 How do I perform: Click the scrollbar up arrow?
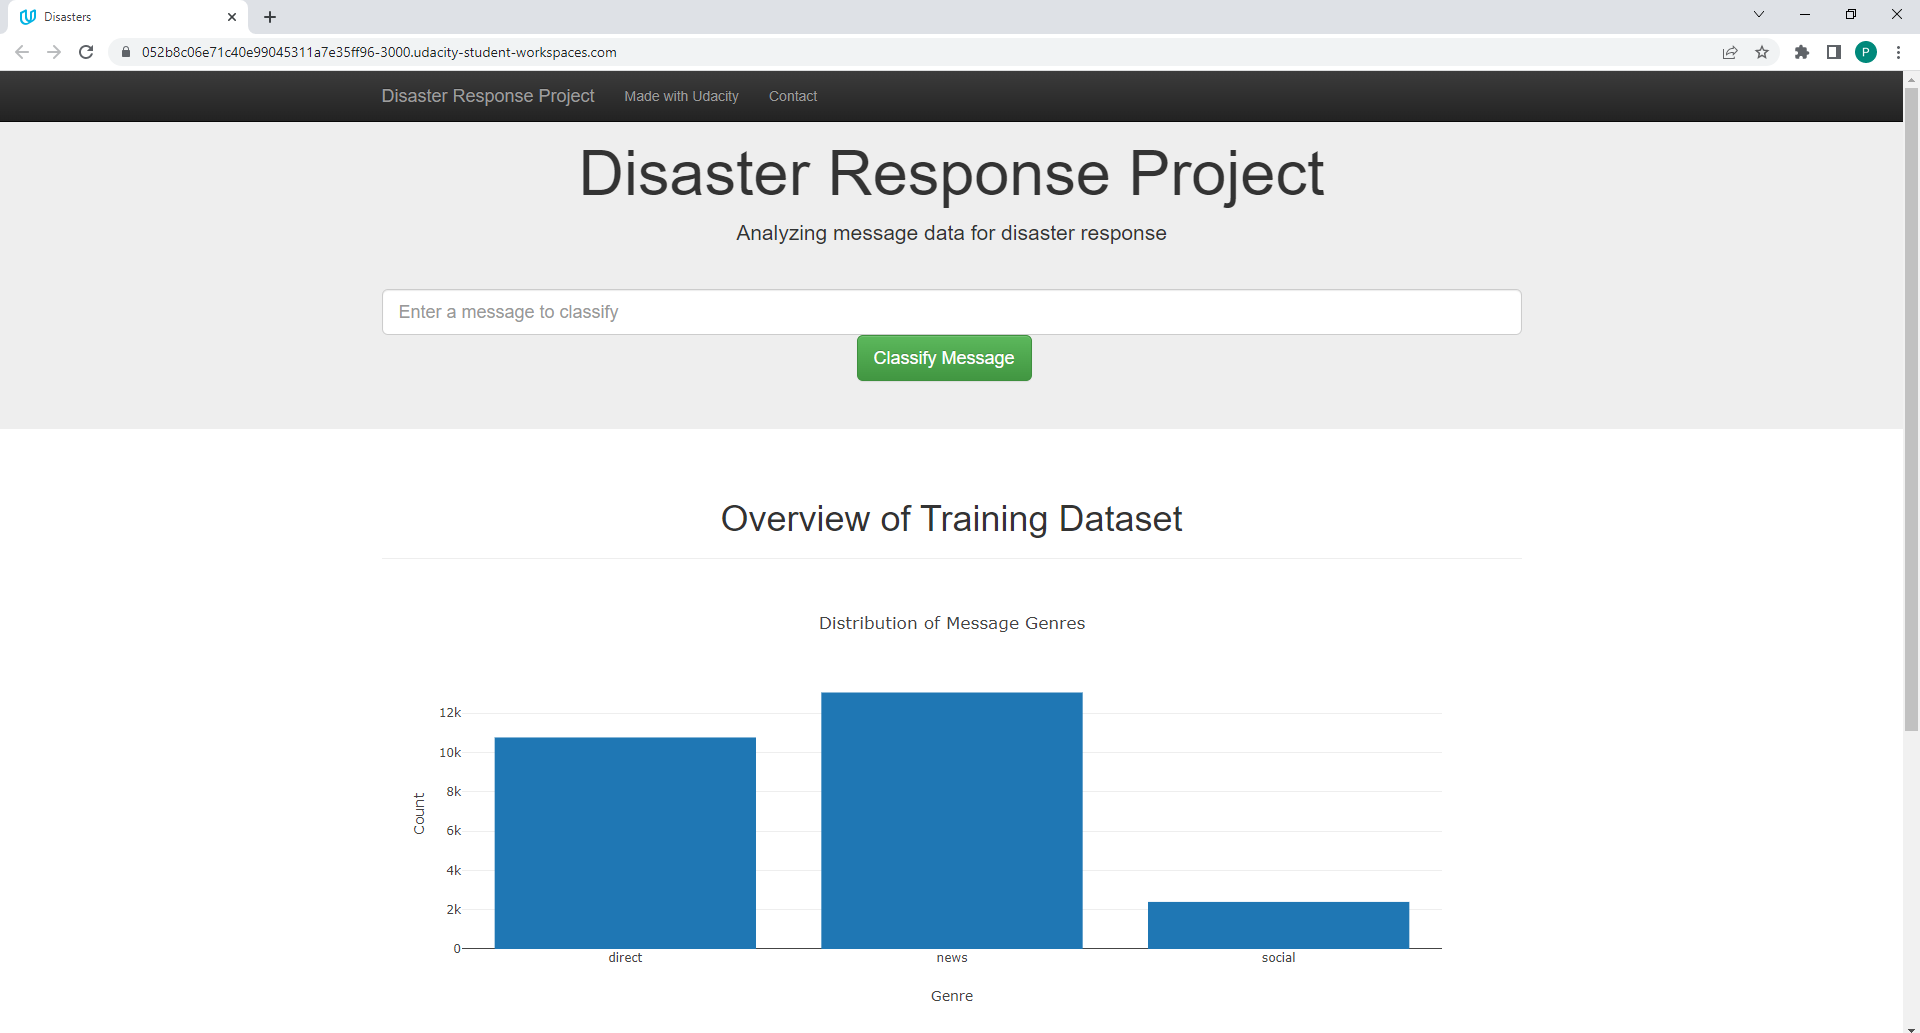[x=1911, y=78]
